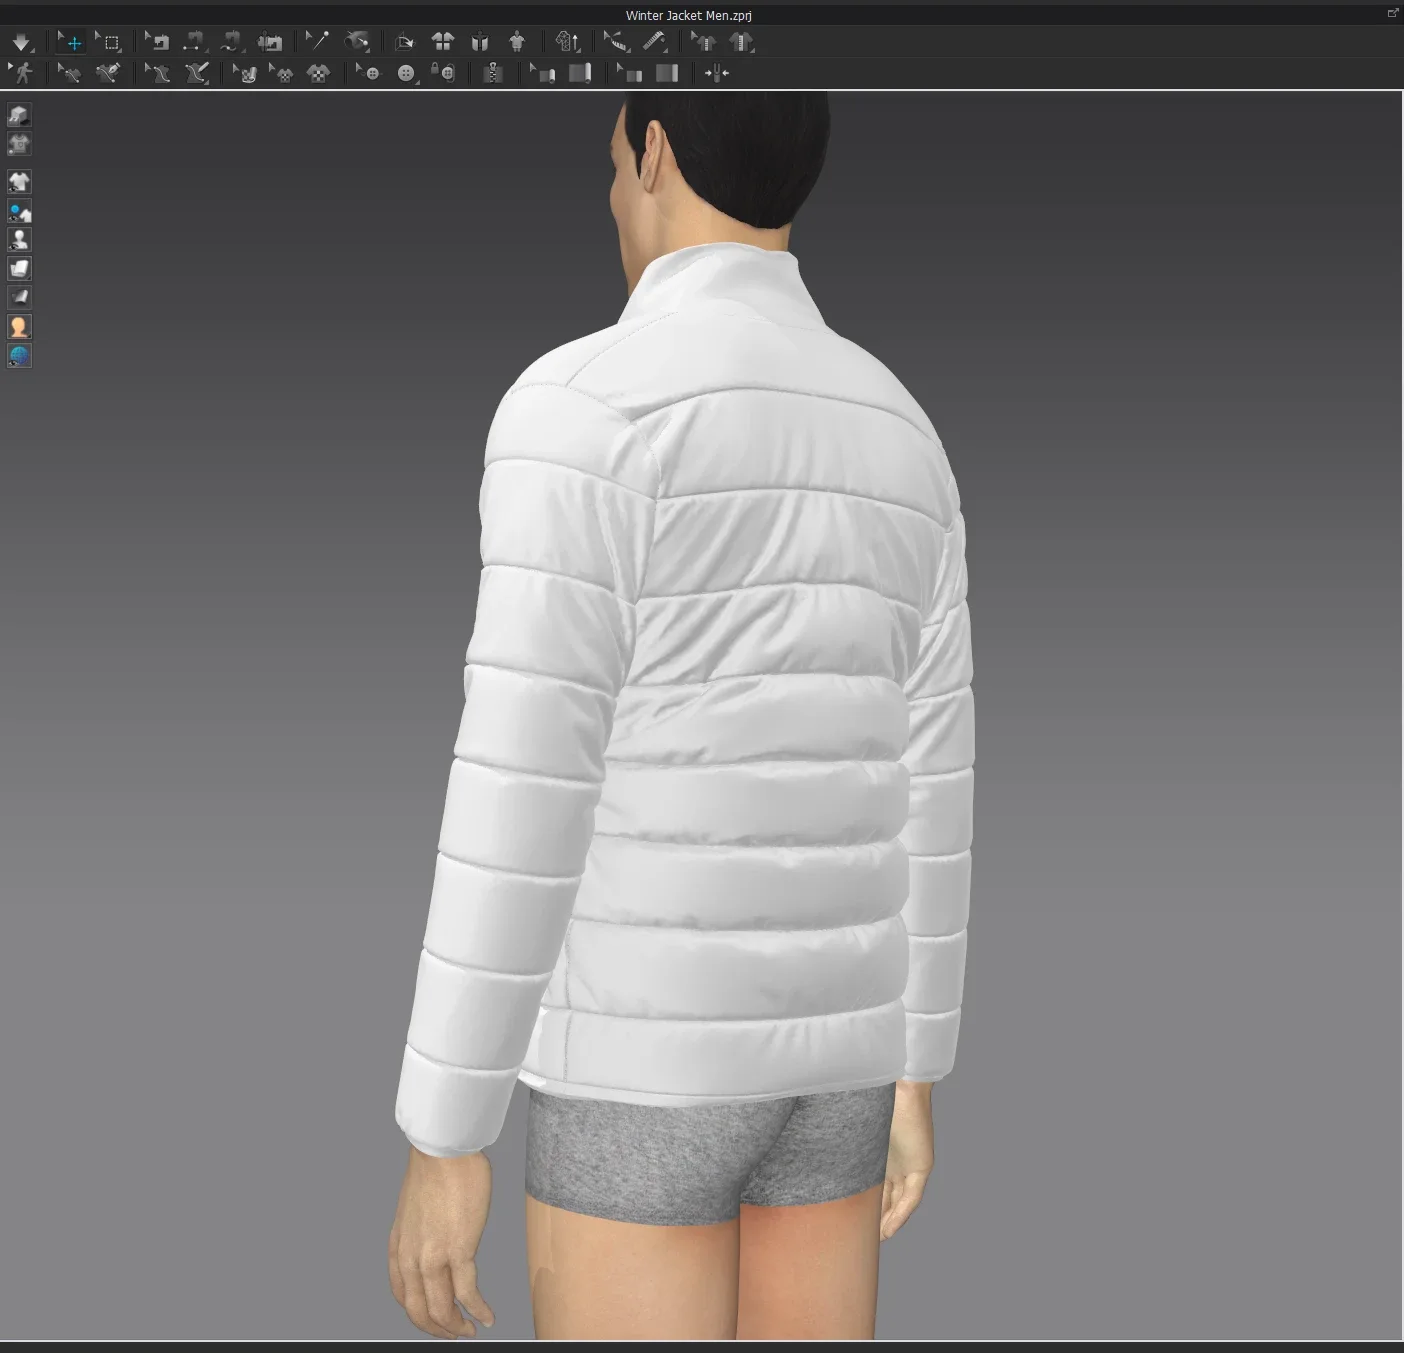Activate the Piping tool

pyautogui.click(x=667, y=73)
